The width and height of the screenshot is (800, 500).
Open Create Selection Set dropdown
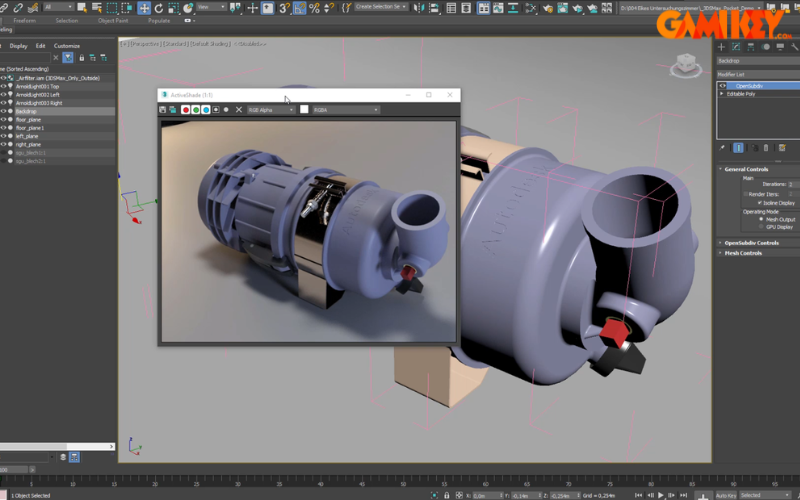pos(381,7)
